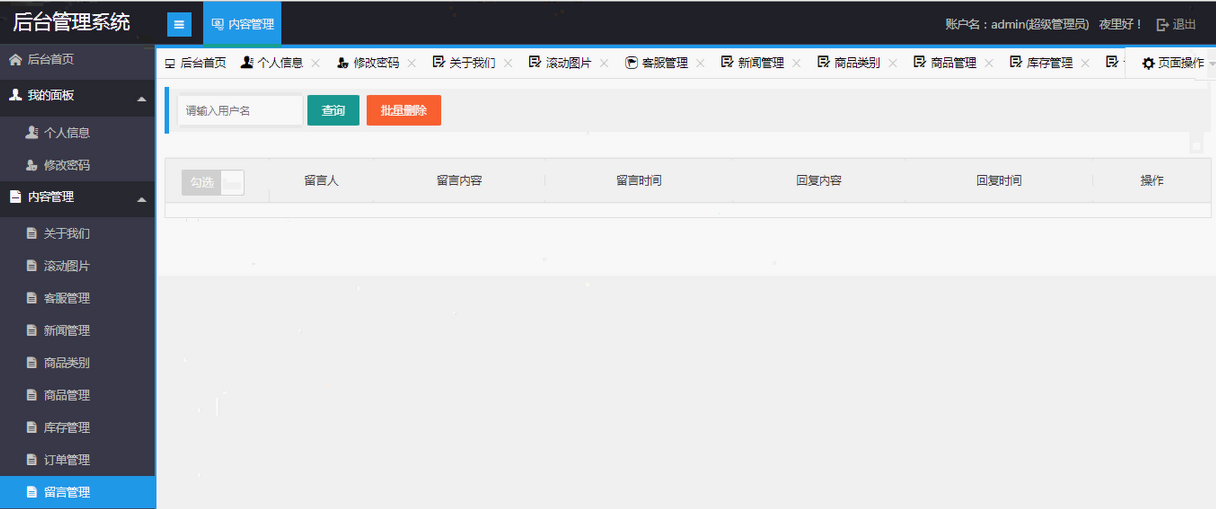Click the logout icon next to 退出
1216x509 pixels.
pos(1162,25)
